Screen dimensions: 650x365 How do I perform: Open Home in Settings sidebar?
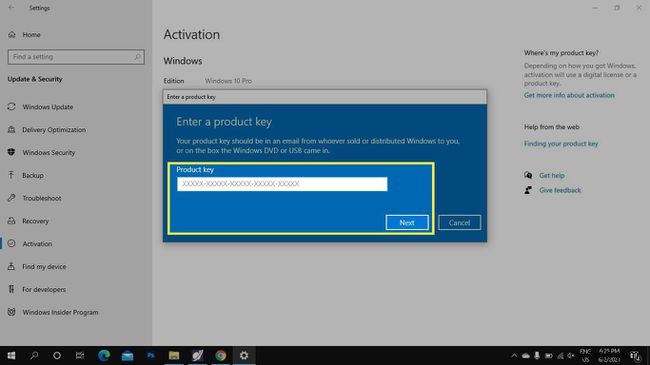coord(31,34)
